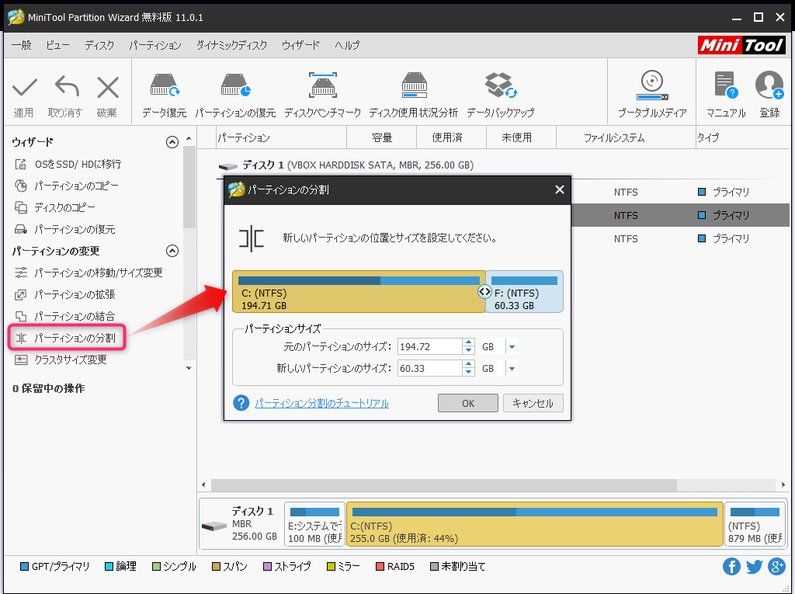Close the パーティションの分割 dialog
The image size is (795, 594).
[x=559, y=190]
